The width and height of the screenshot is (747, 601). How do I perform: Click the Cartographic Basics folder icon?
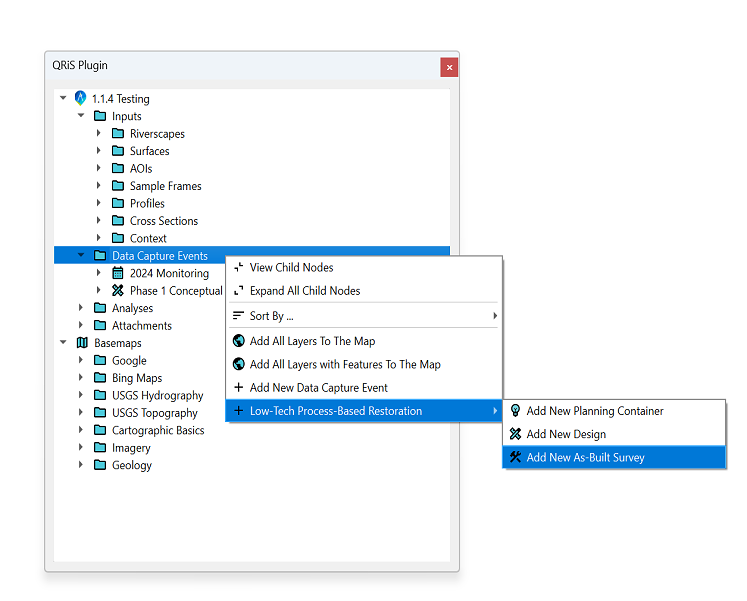coord(100,430)
